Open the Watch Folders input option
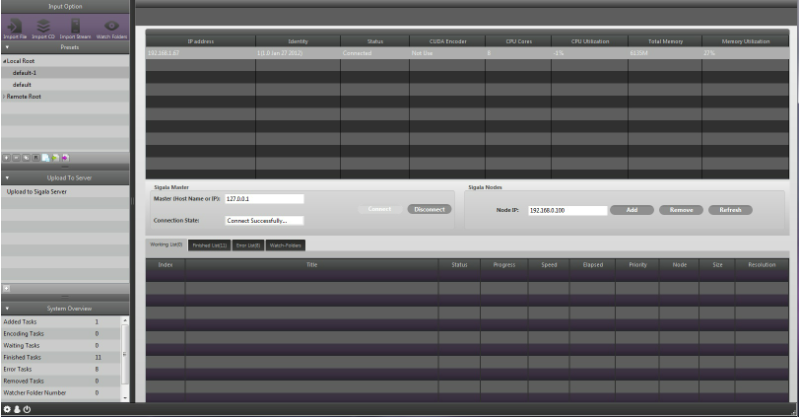This screenshot has width=800, height=417. point(112,29)
